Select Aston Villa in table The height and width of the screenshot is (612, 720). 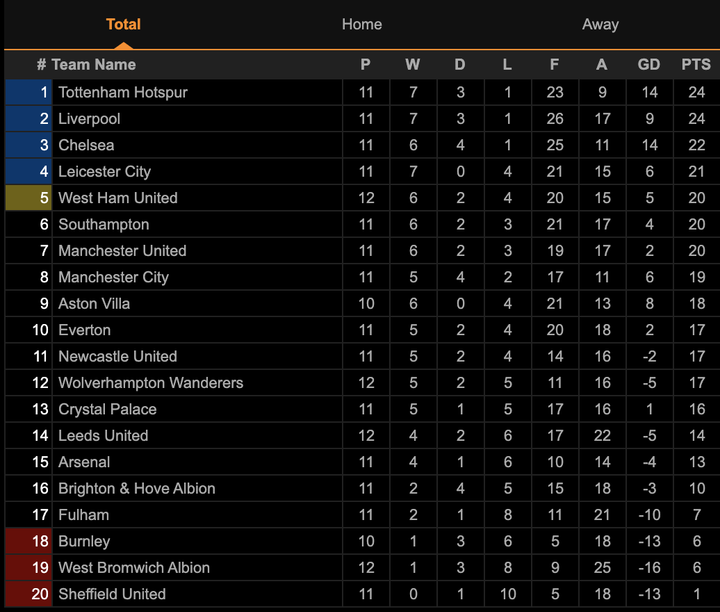(94, 304)
